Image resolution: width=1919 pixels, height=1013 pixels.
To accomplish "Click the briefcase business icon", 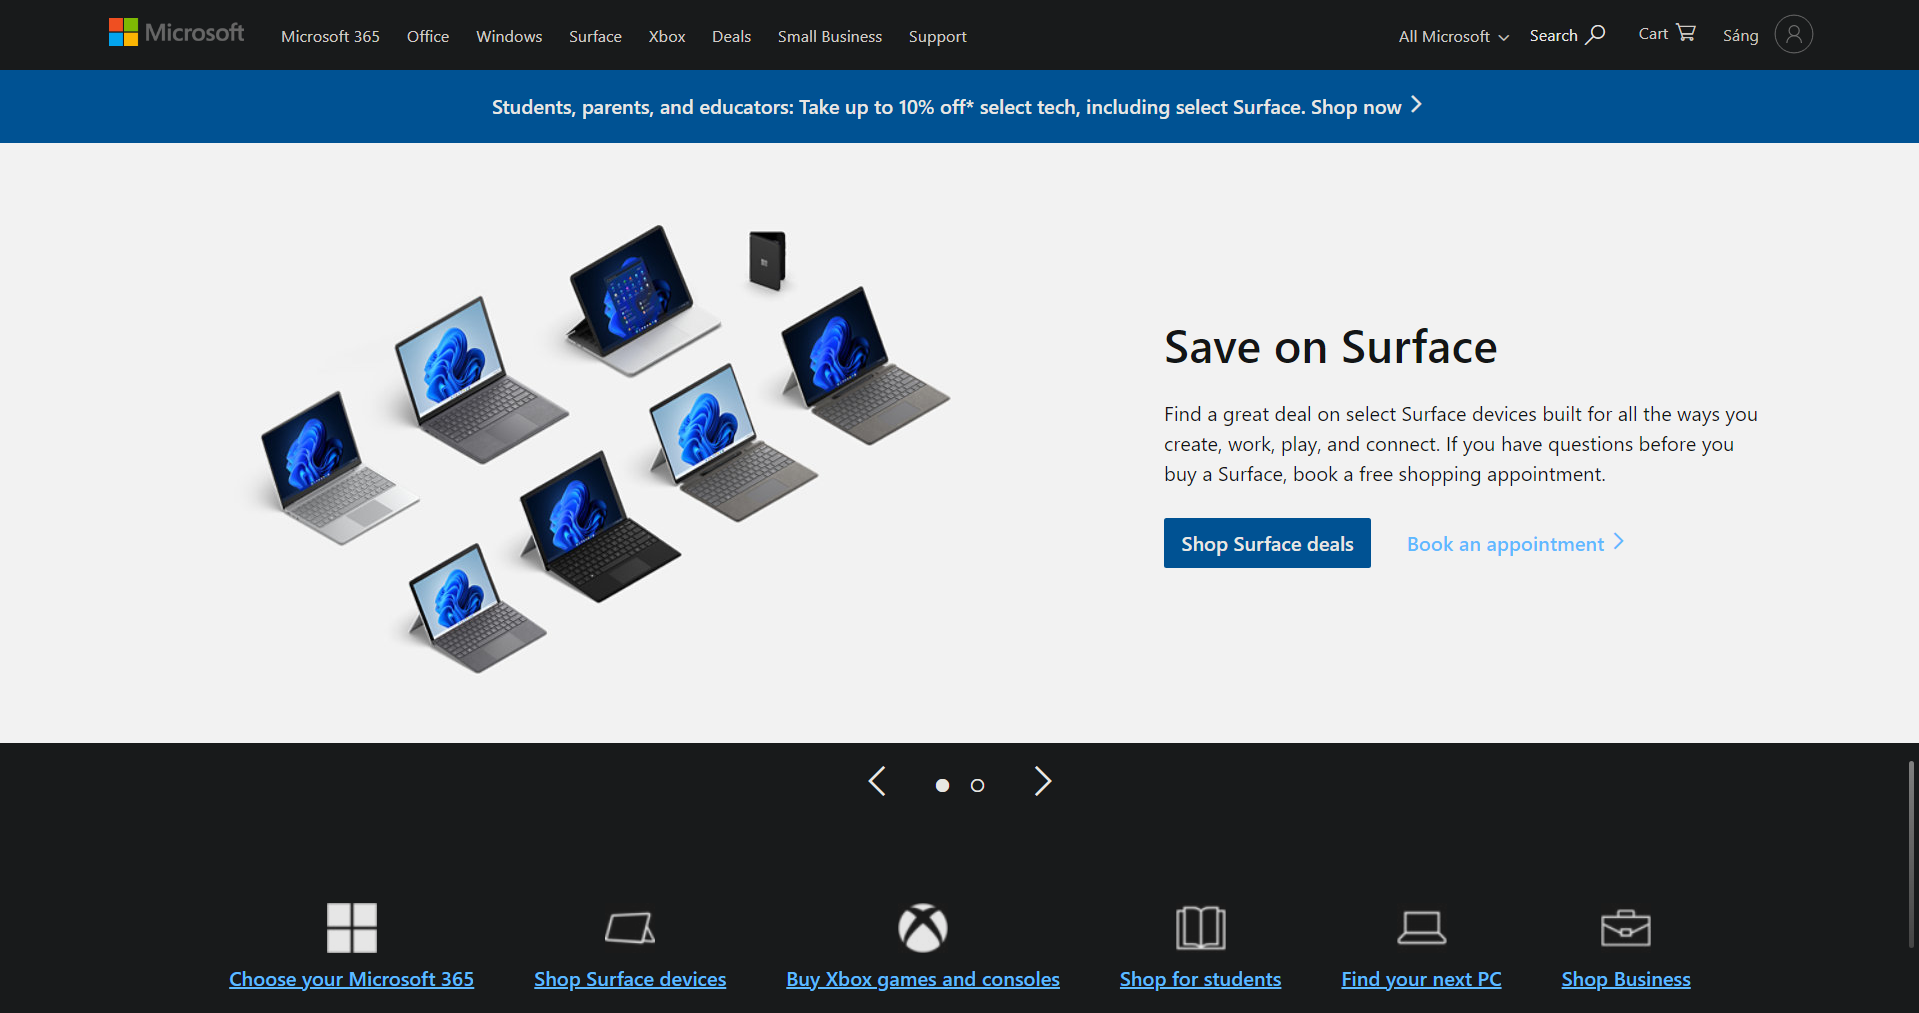I will (x=1626, y=928).
